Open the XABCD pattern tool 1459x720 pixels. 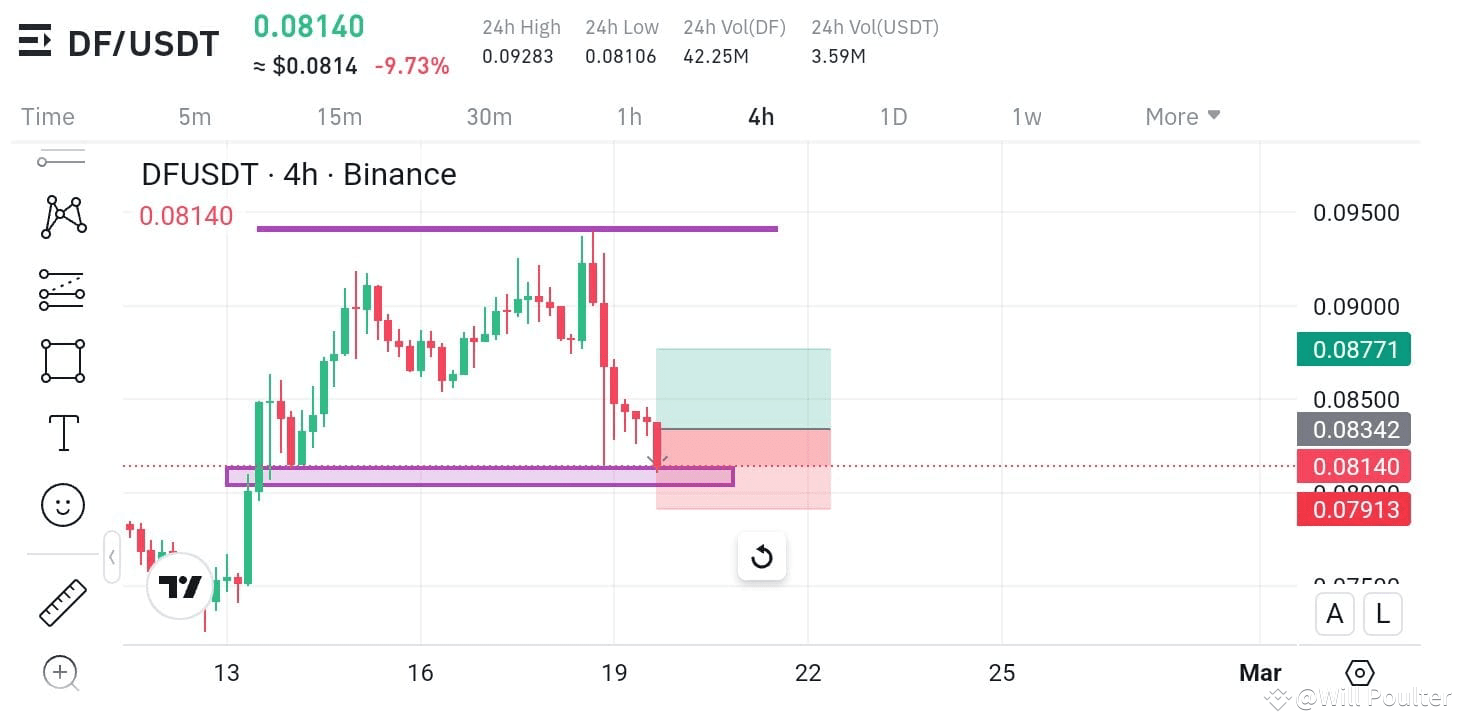[x=62, y=215]
